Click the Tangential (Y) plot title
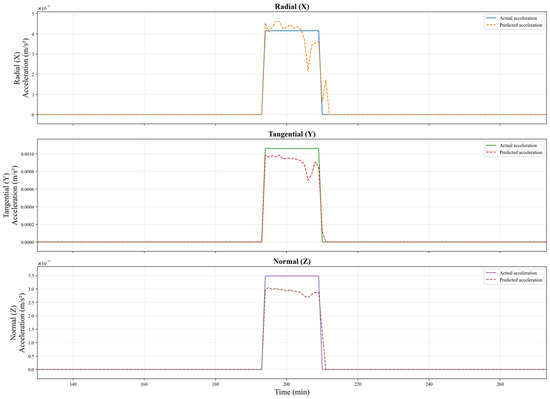 click(292, 134)
